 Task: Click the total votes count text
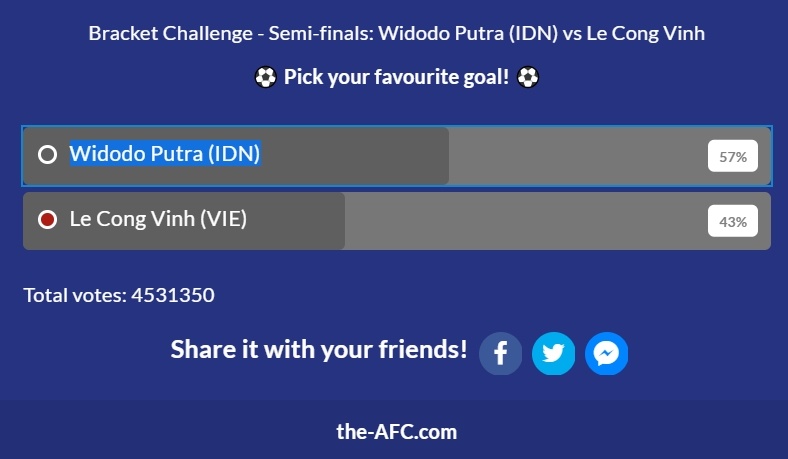[x=119, y=295]
